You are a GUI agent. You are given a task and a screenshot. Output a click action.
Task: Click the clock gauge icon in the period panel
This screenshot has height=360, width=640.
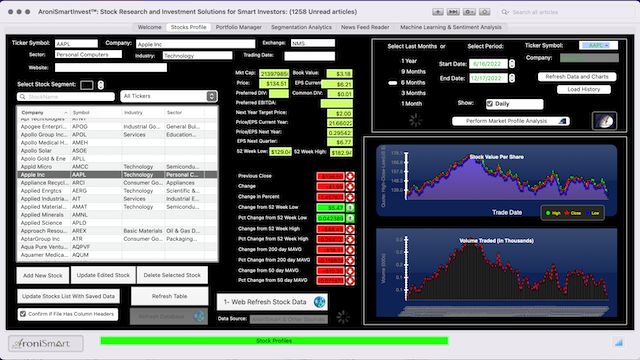(x=604, y=121)
